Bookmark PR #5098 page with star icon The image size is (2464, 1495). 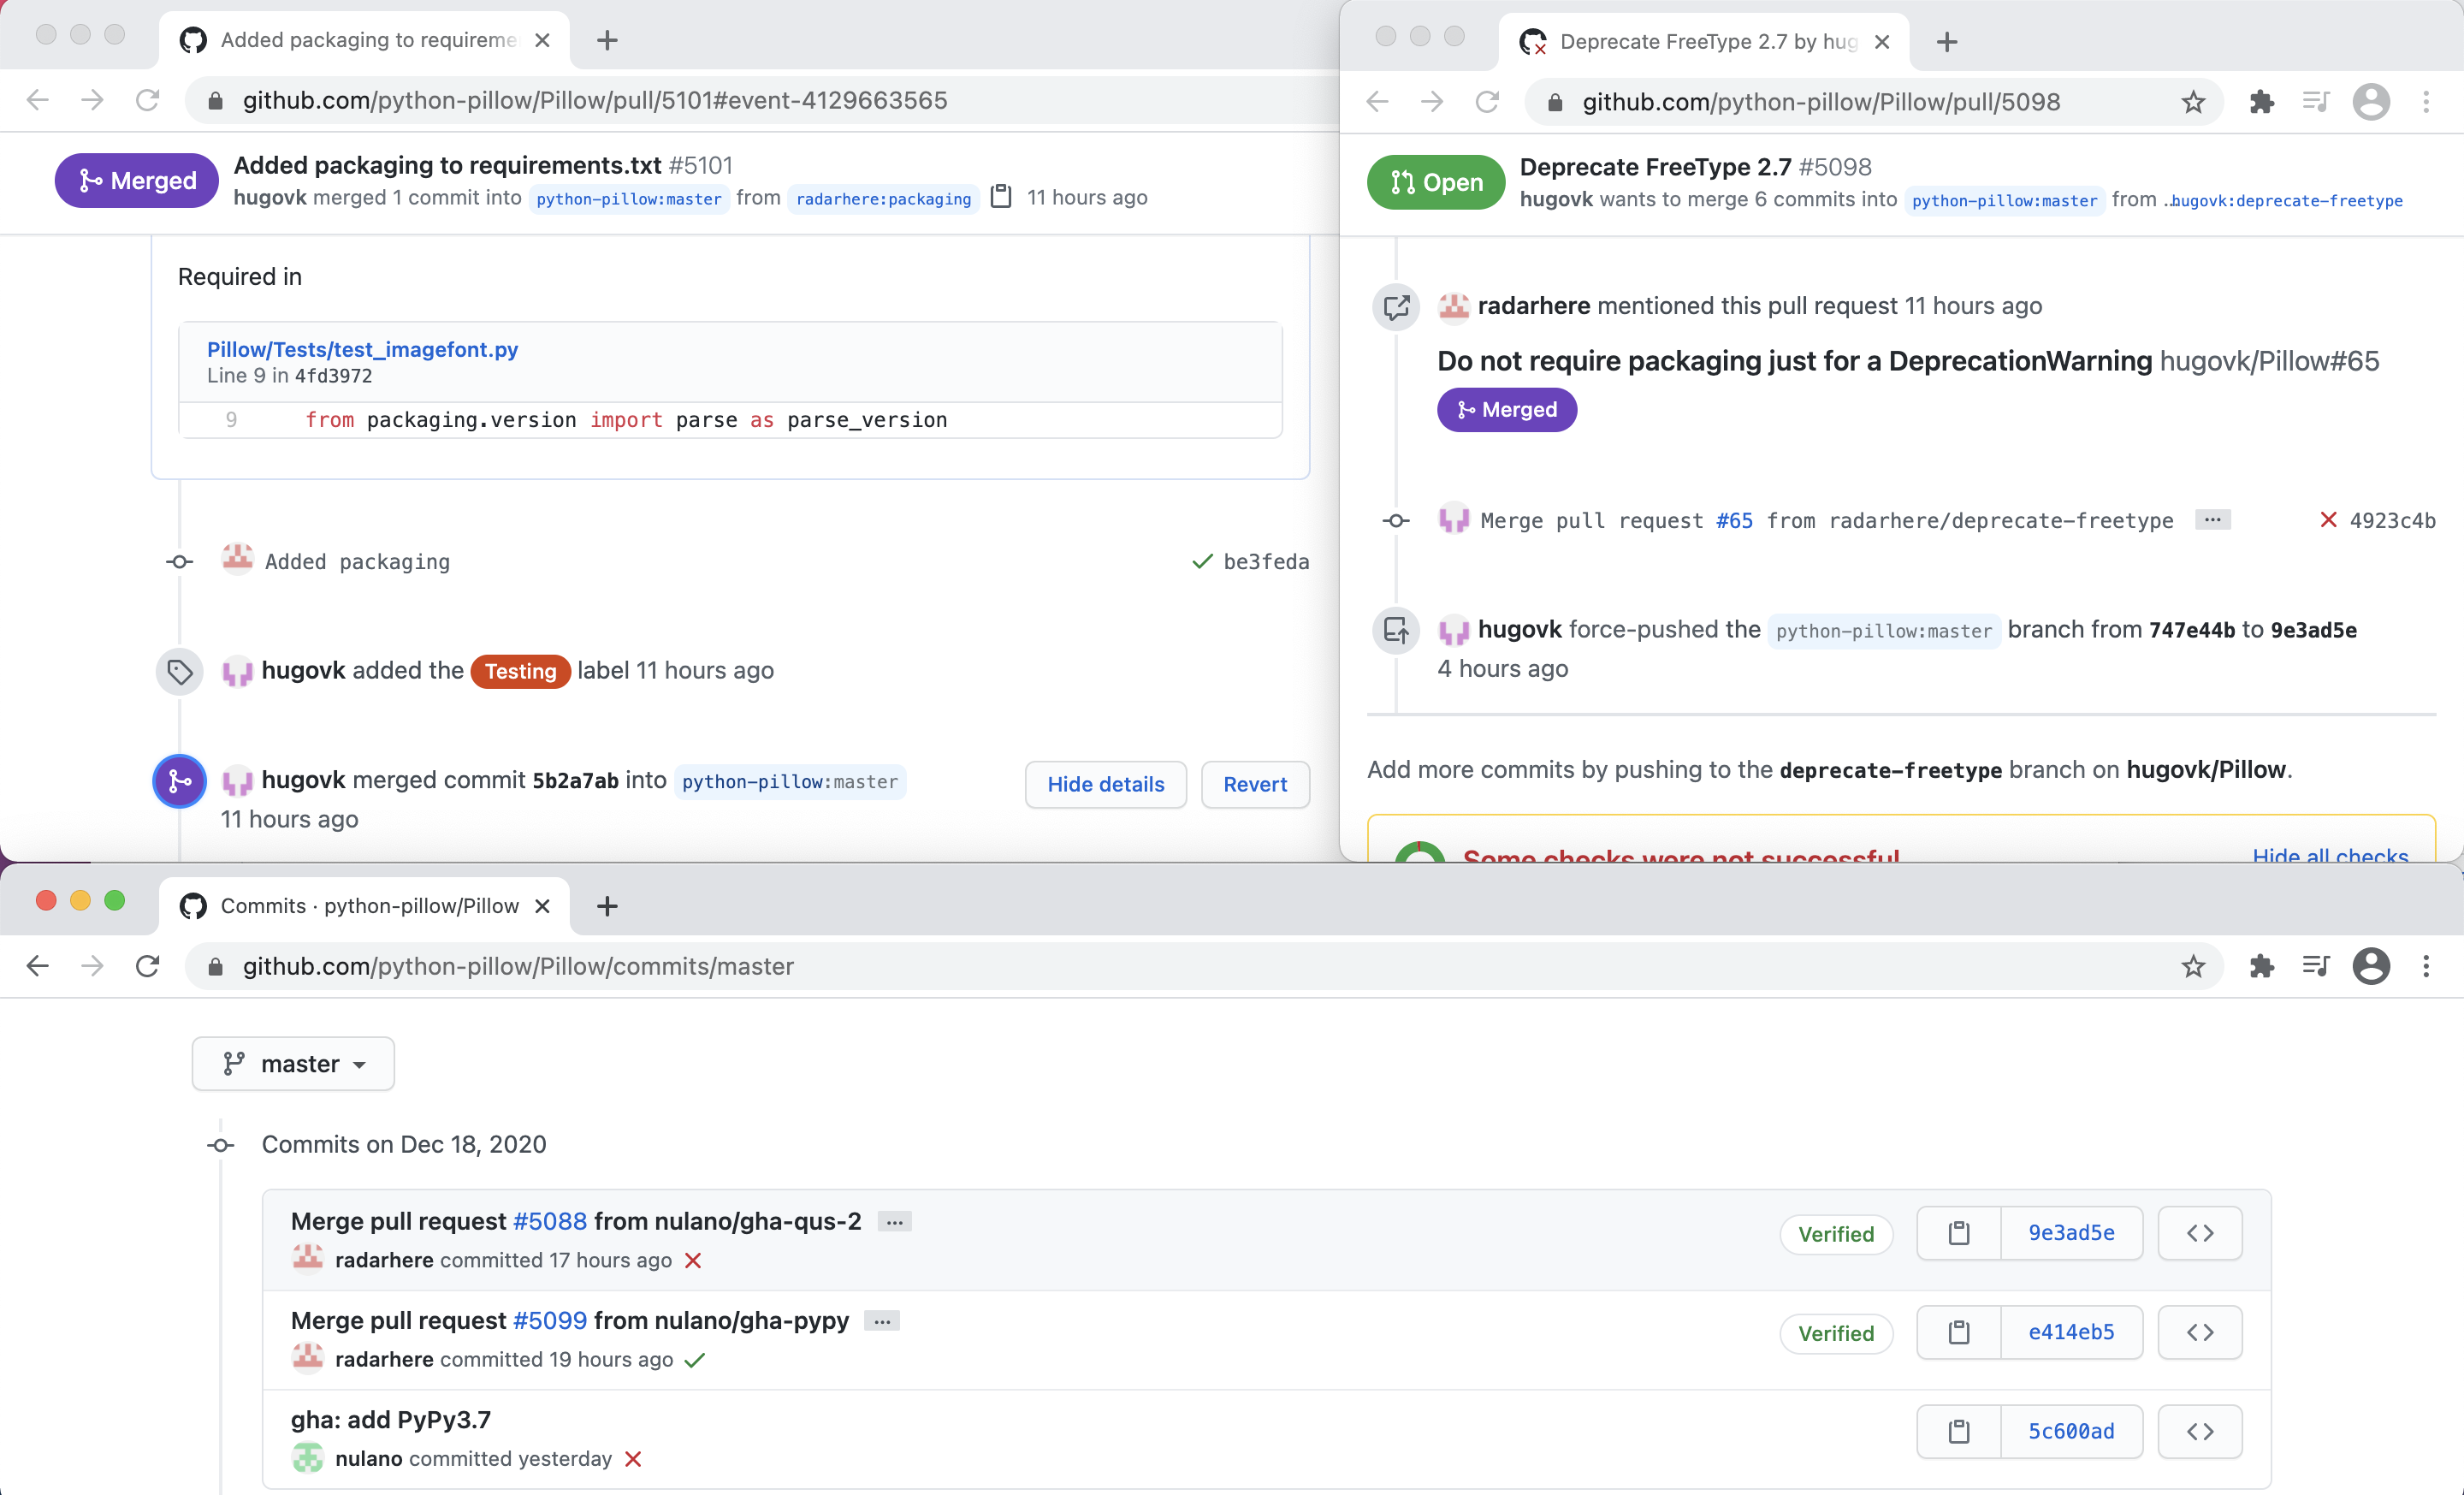(x=2192, y=102)
